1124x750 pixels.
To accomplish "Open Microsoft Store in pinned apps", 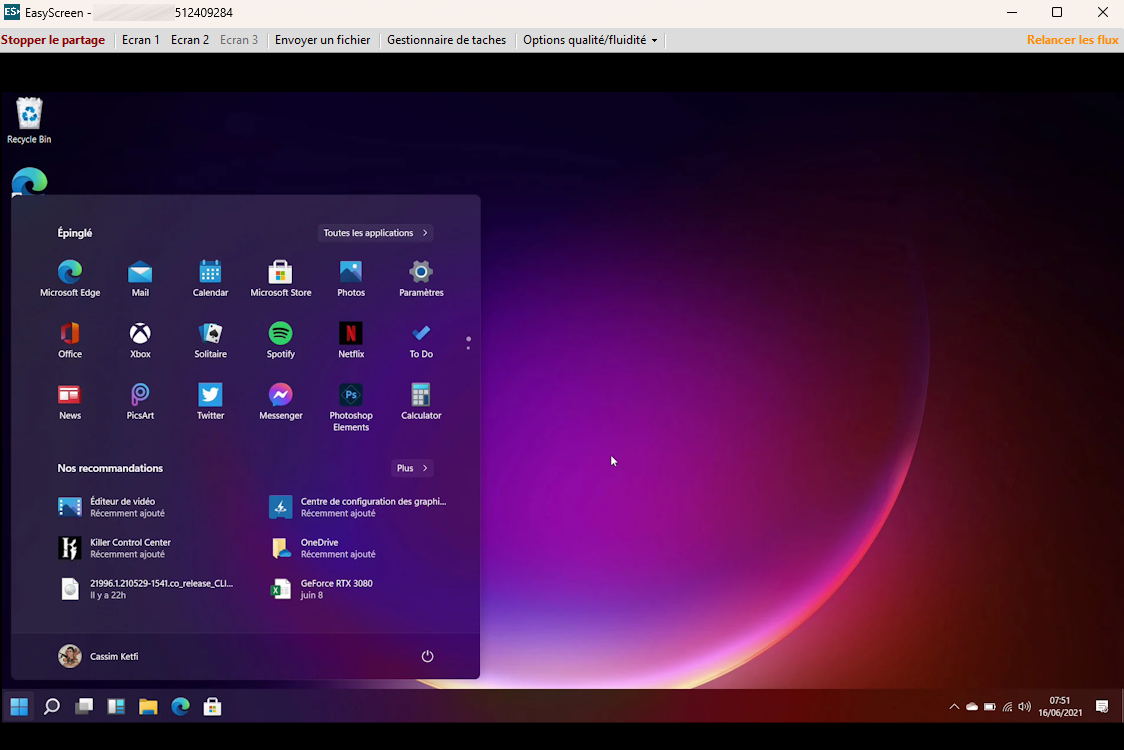I will coord(280,278).
